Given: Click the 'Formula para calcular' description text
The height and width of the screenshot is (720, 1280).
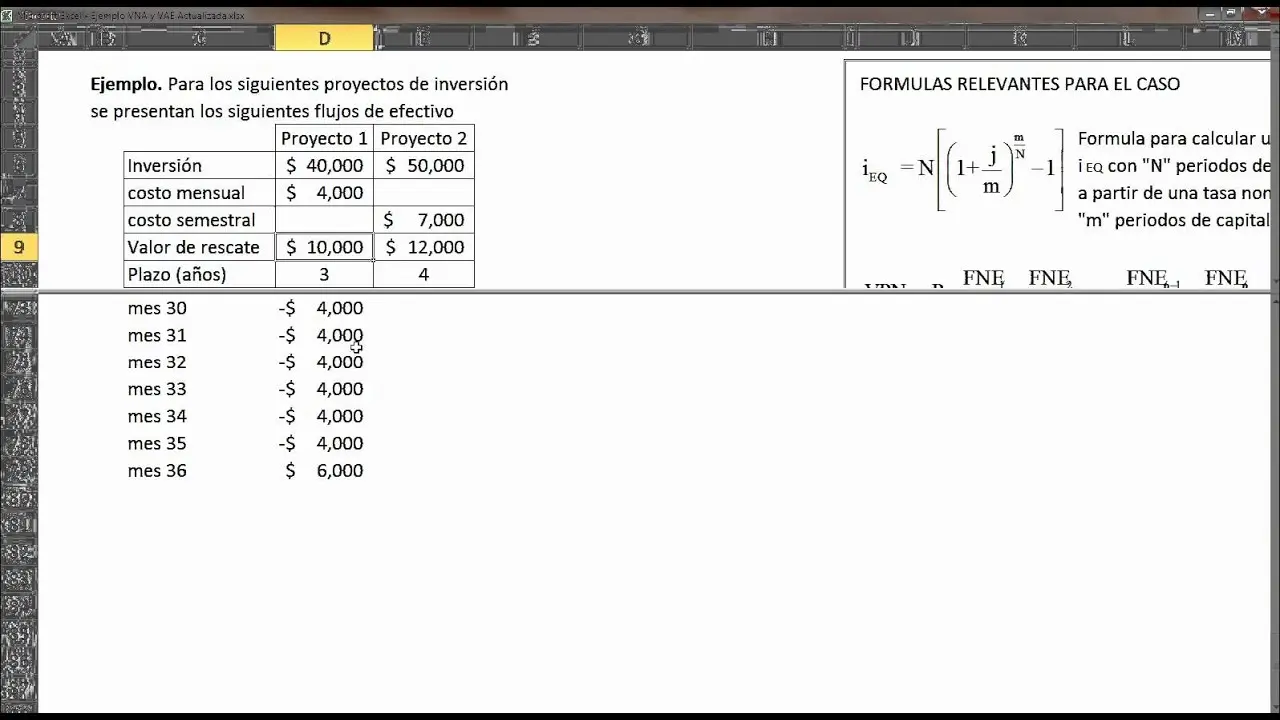Looking at the screenshot, I should click(x=1174, y=139).
